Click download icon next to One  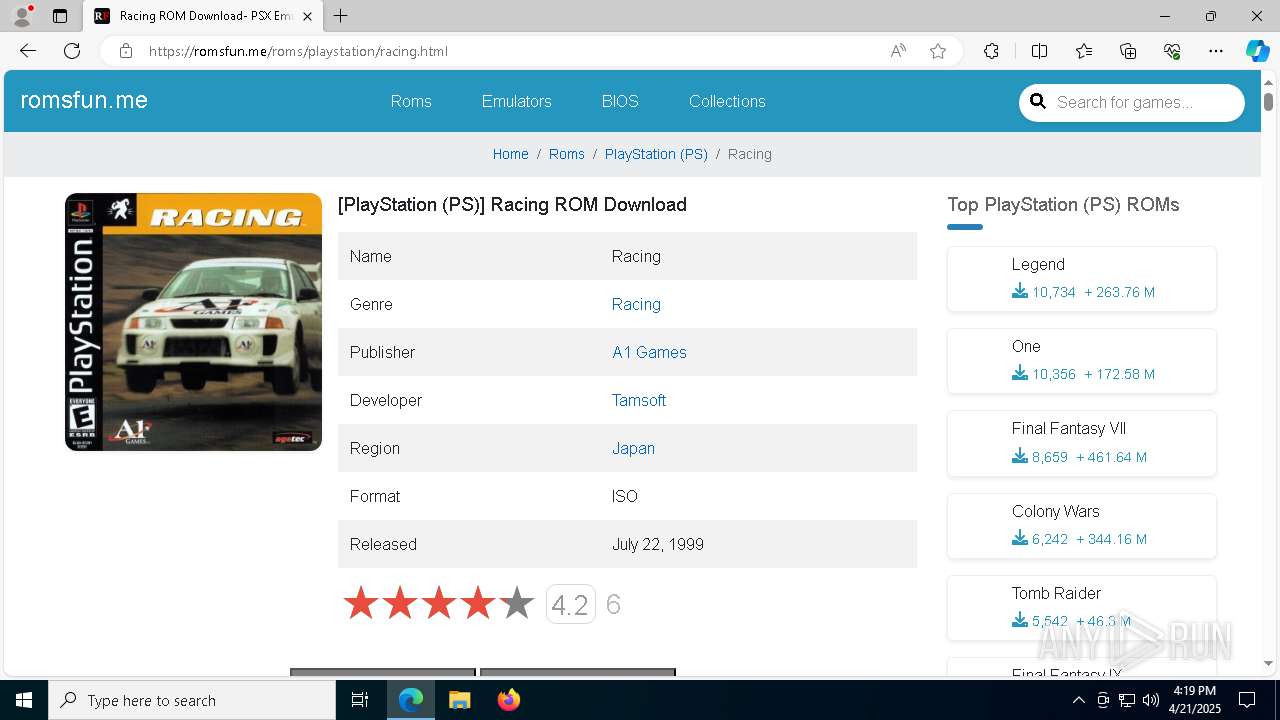click(x=1020, y=373)
